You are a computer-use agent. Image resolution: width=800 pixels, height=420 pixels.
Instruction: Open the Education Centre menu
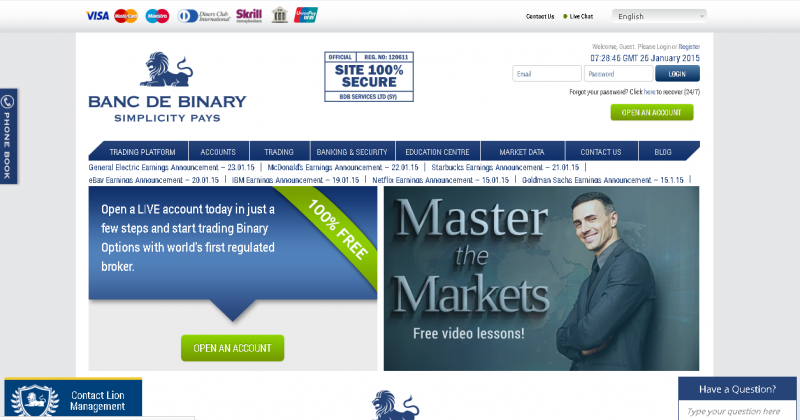pyautogui.click(x=437, y=152)
